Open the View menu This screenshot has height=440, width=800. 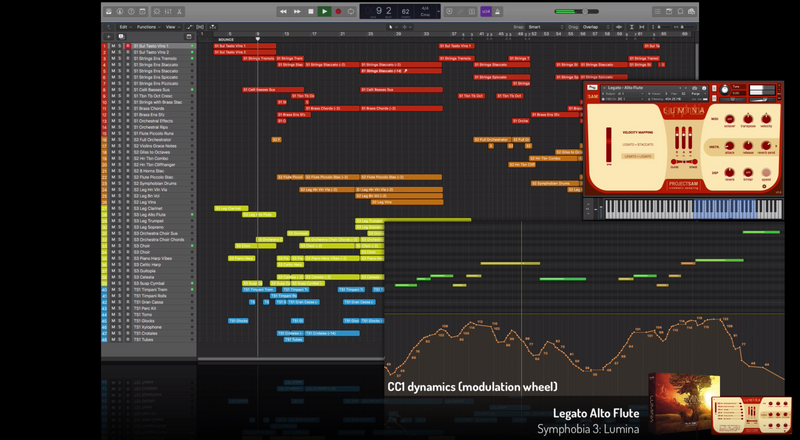172,27
